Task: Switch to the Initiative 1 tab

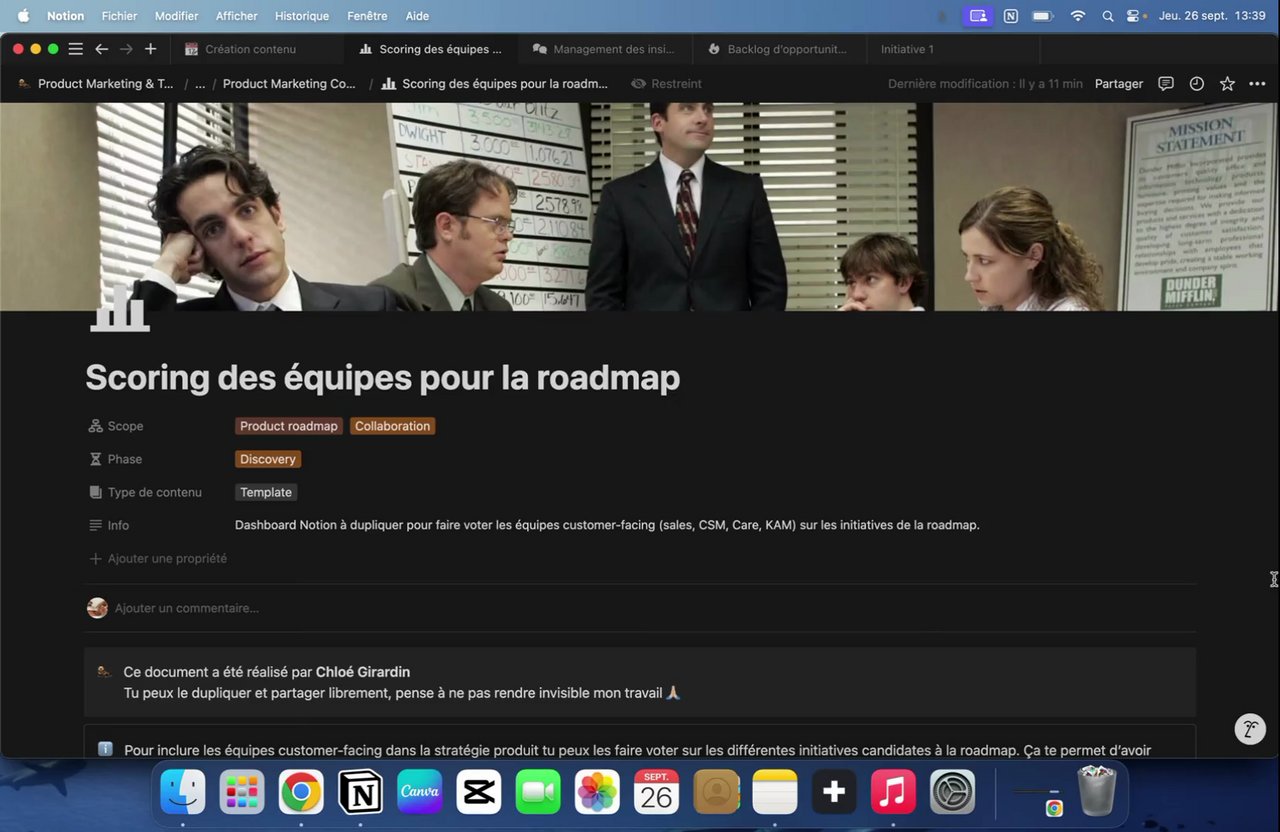Action: [953, 49]
